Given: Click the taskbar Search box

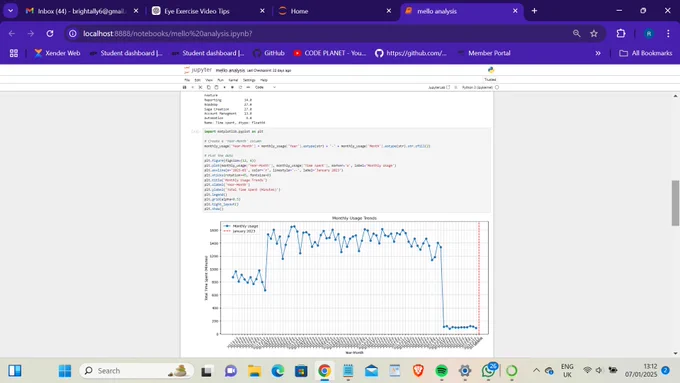Looking at the screenshot, I should click(x=137, y=371).
